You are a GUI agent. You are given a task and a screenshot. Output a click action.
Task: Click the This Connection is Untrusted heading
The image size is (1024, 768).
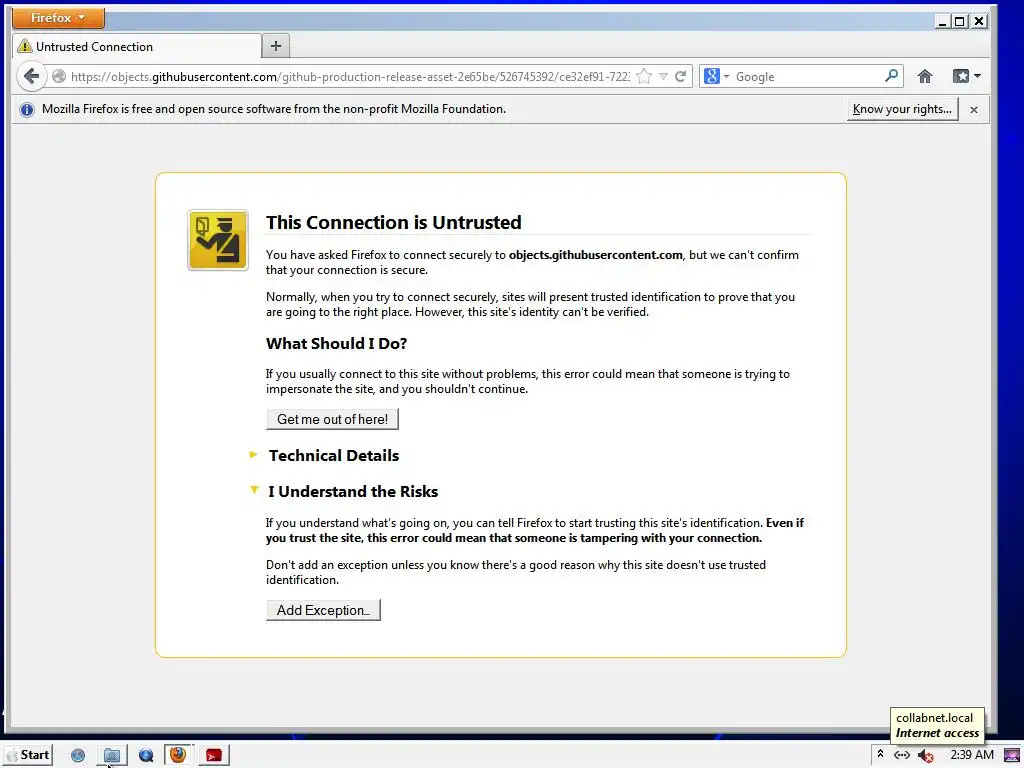tap(394, 222)
